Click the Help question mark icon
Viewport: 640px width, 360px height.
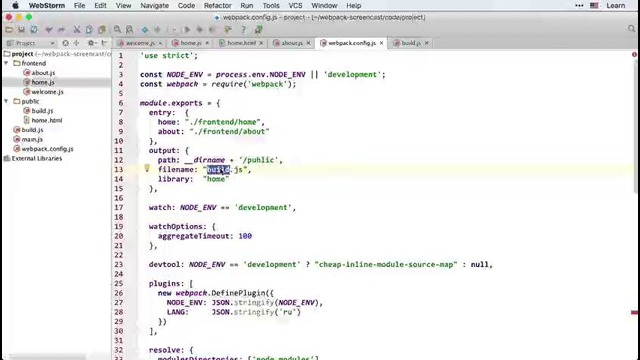tap(243, 30)
